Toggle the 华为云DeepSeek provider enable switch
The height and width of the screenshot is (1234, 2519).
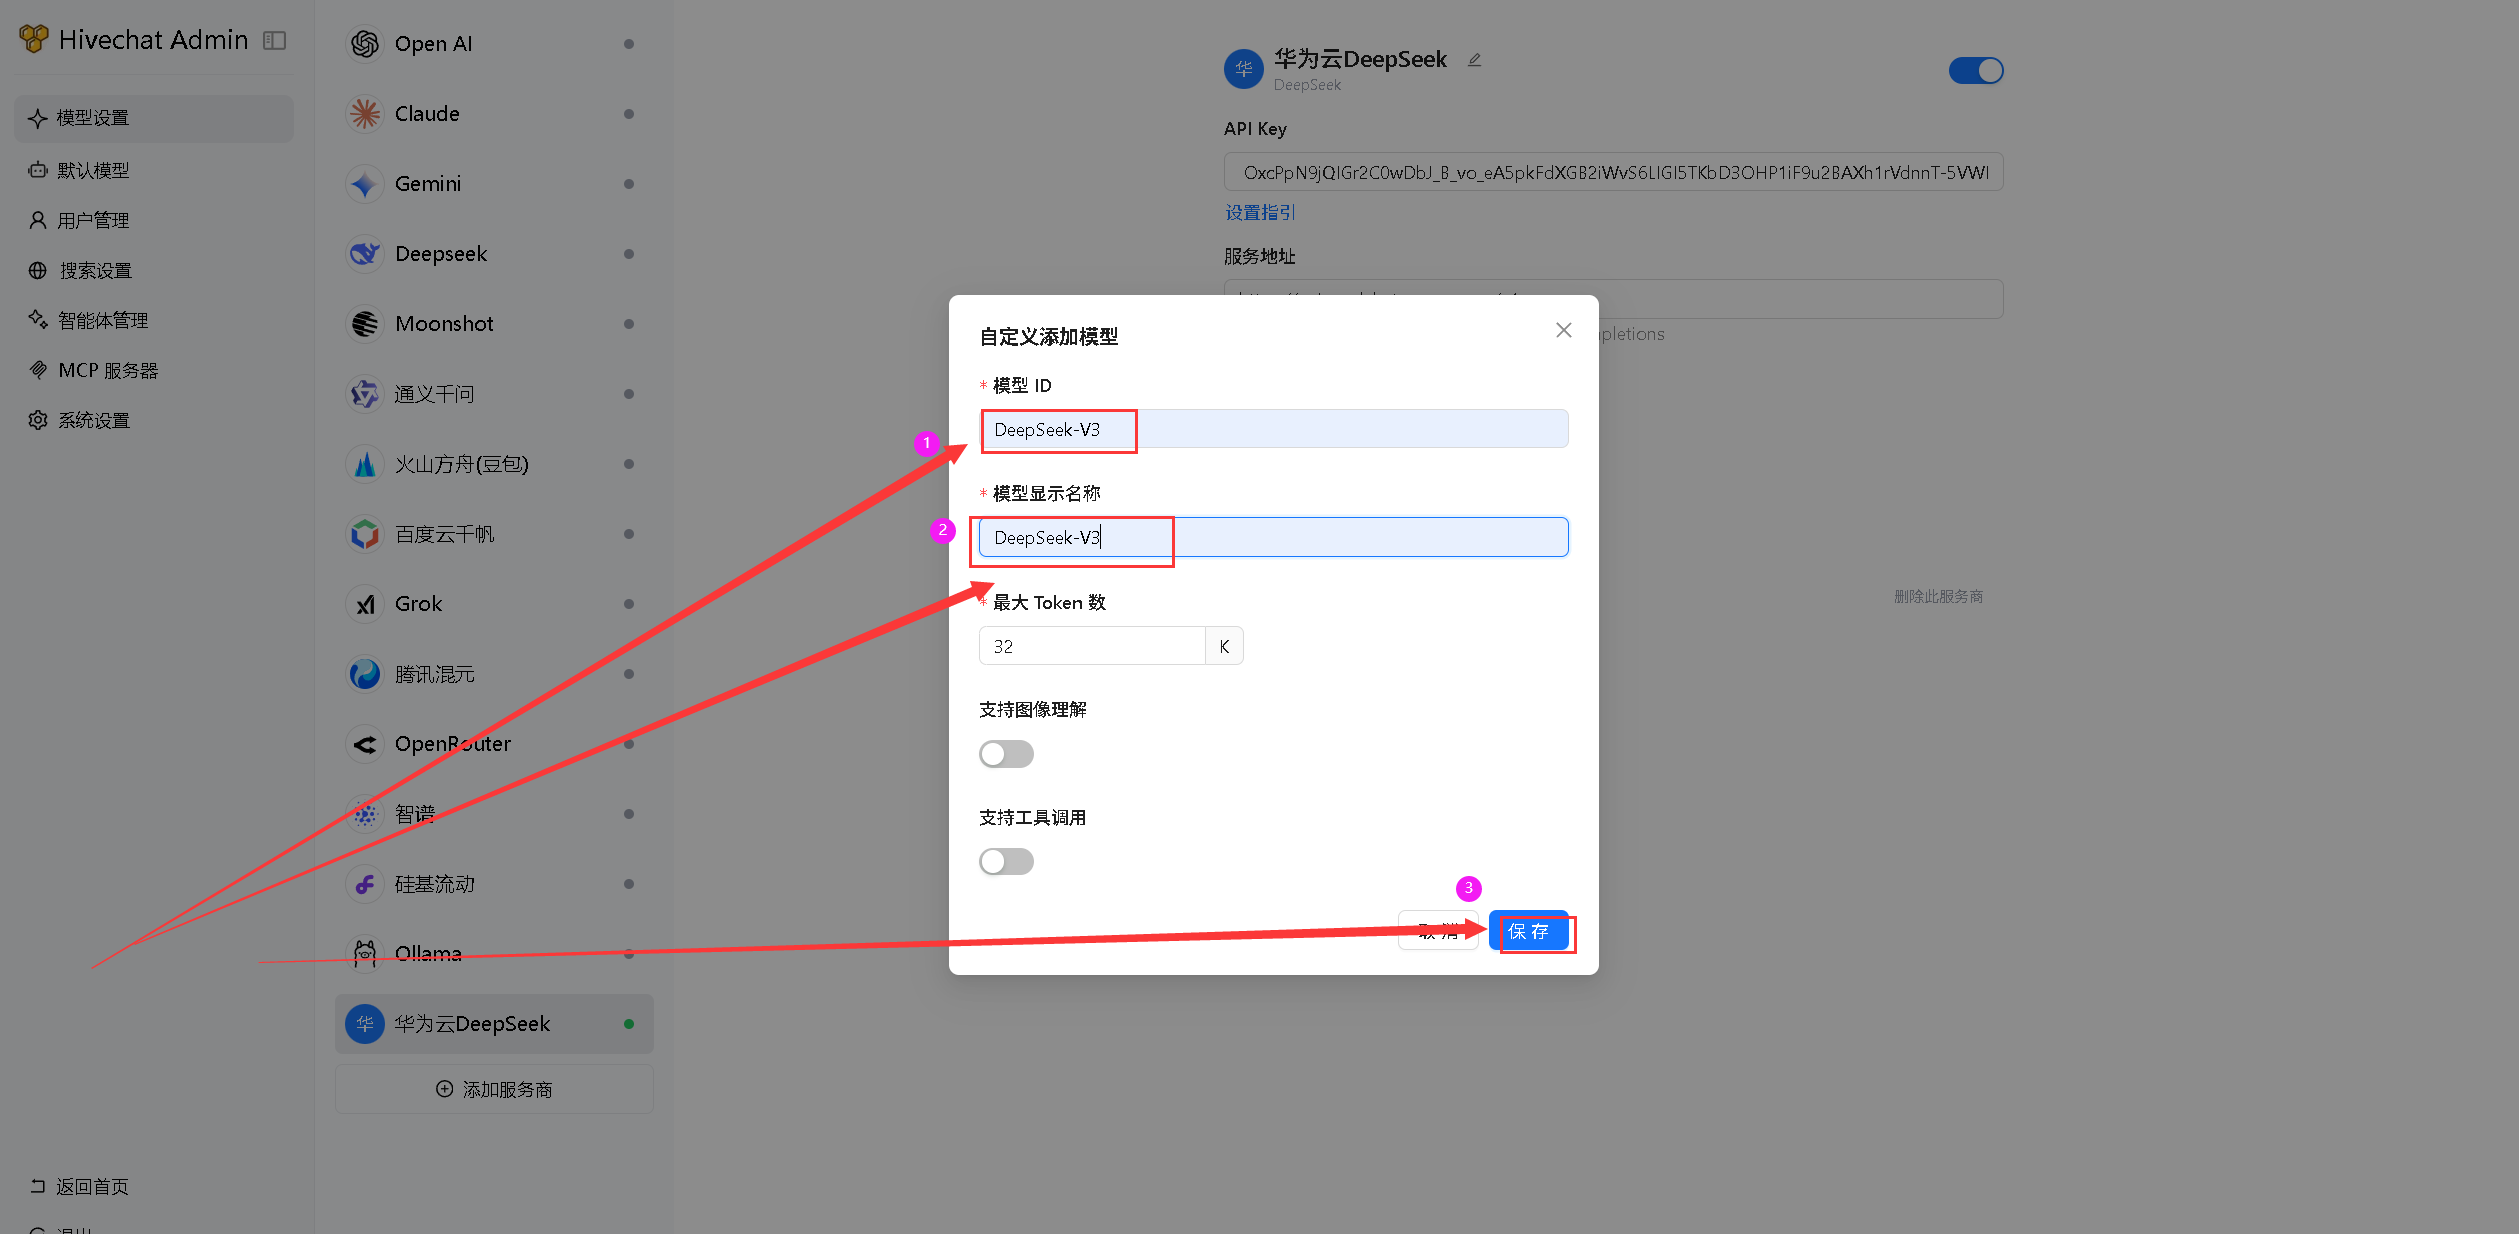click(x=1976, y=71)
